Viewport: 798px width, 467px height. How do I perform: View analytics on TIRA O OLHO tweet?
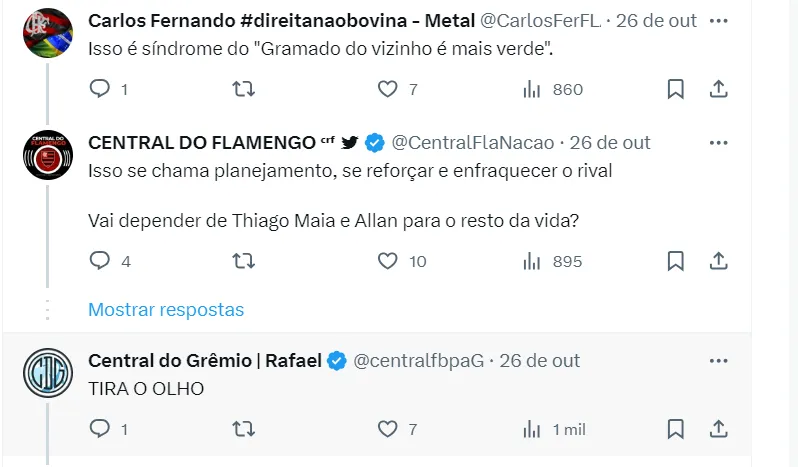554,429
